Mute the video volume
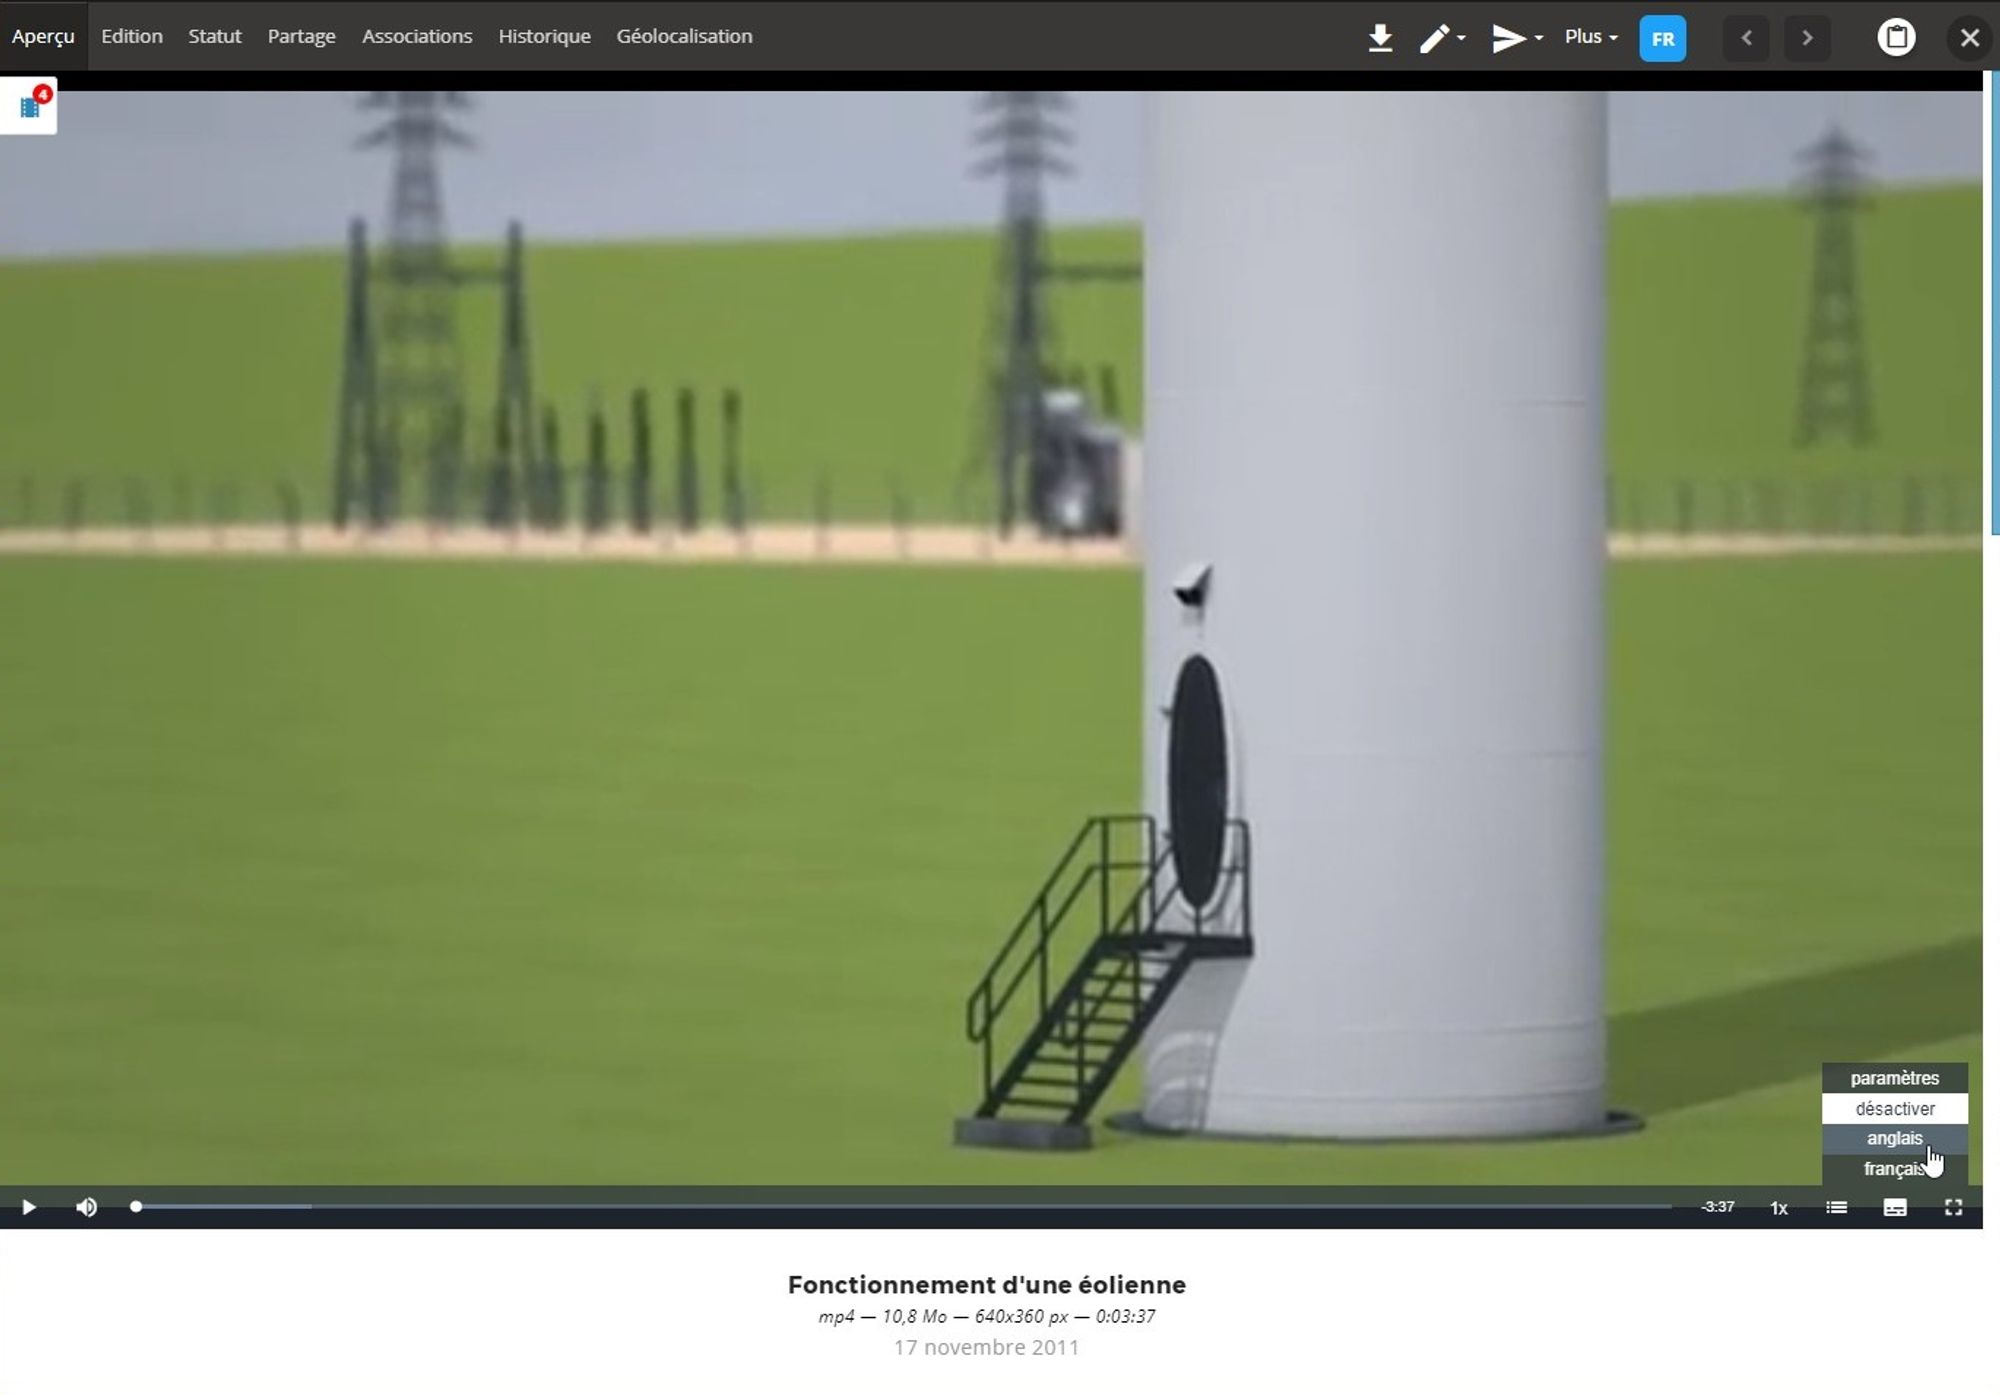This screenshot has height=1395, width=2000. (87, 1207)
